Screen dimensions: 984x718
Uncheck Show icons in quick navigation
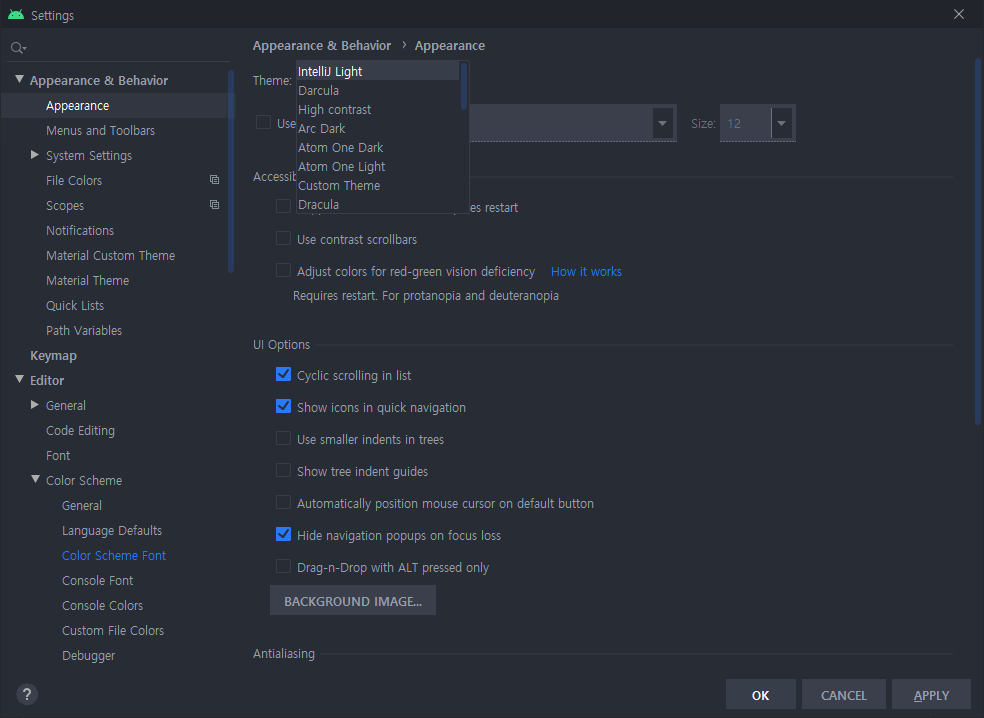click(284, 407)
